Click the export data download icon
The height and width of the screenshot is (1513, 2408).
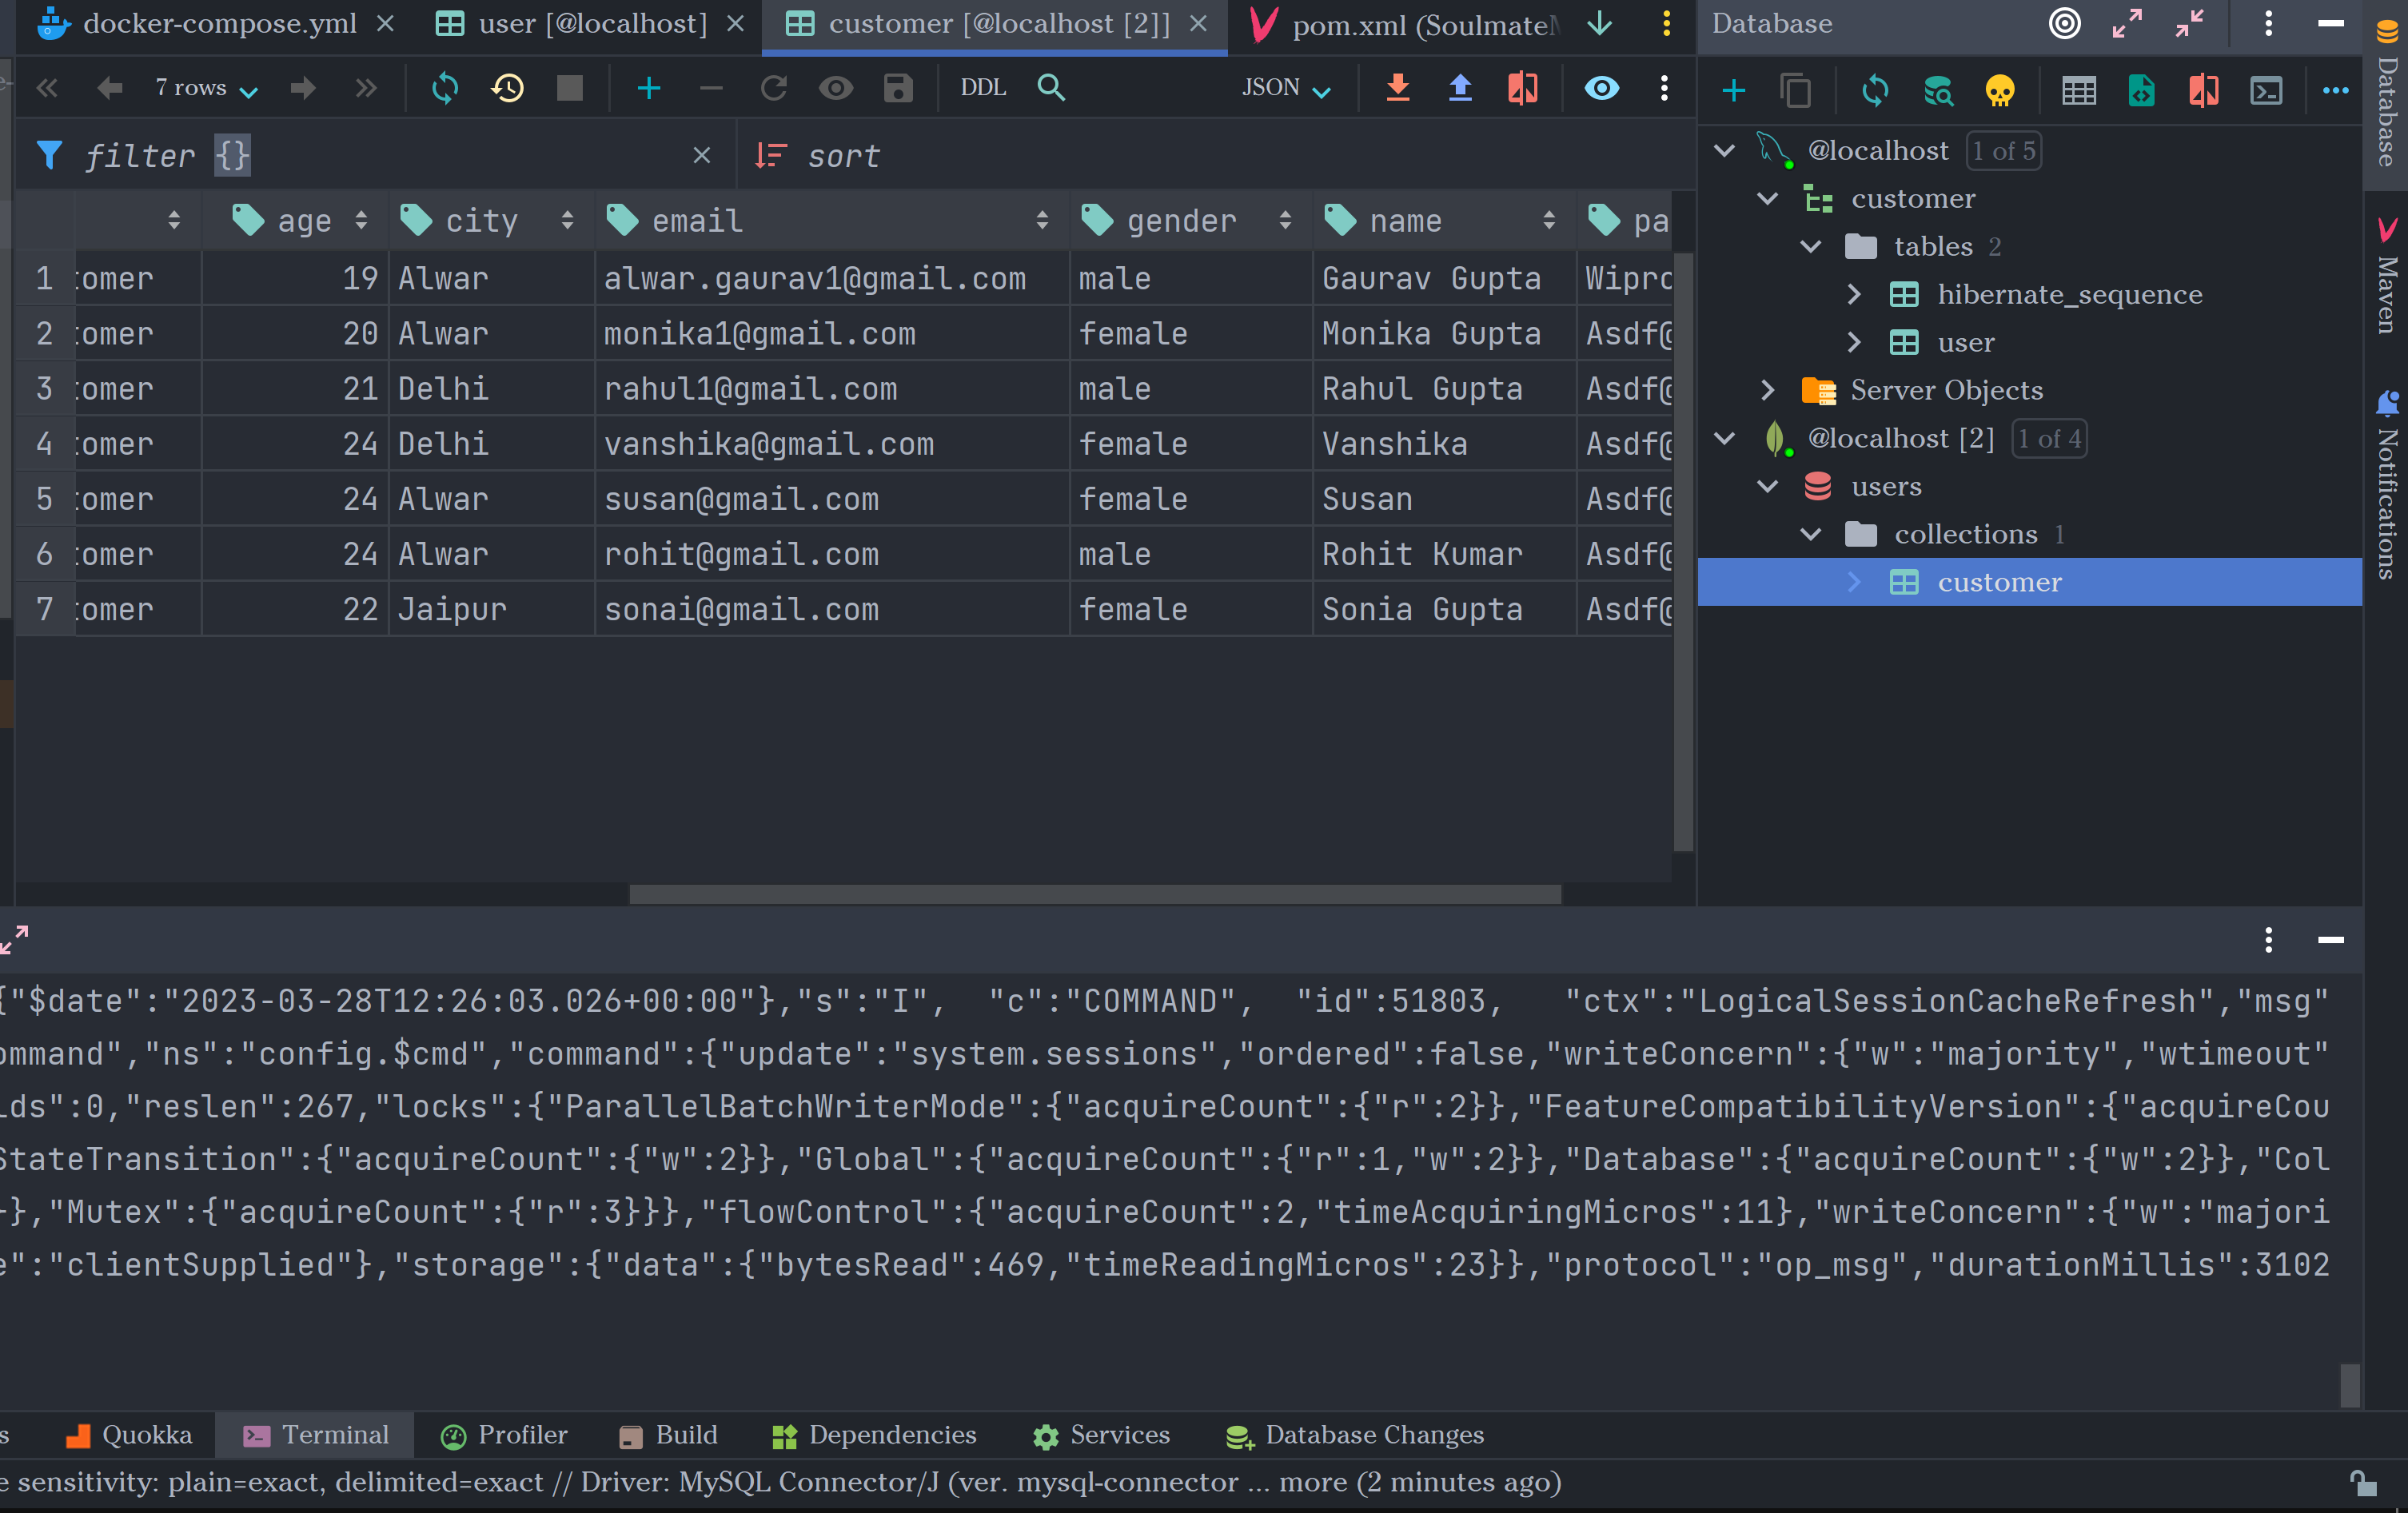[1398, 88]
